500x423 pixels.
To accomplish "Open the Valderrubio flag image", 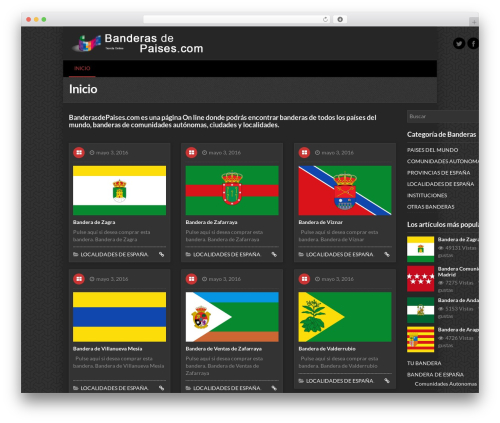I will pyautogui.click(x=345, y=317).
